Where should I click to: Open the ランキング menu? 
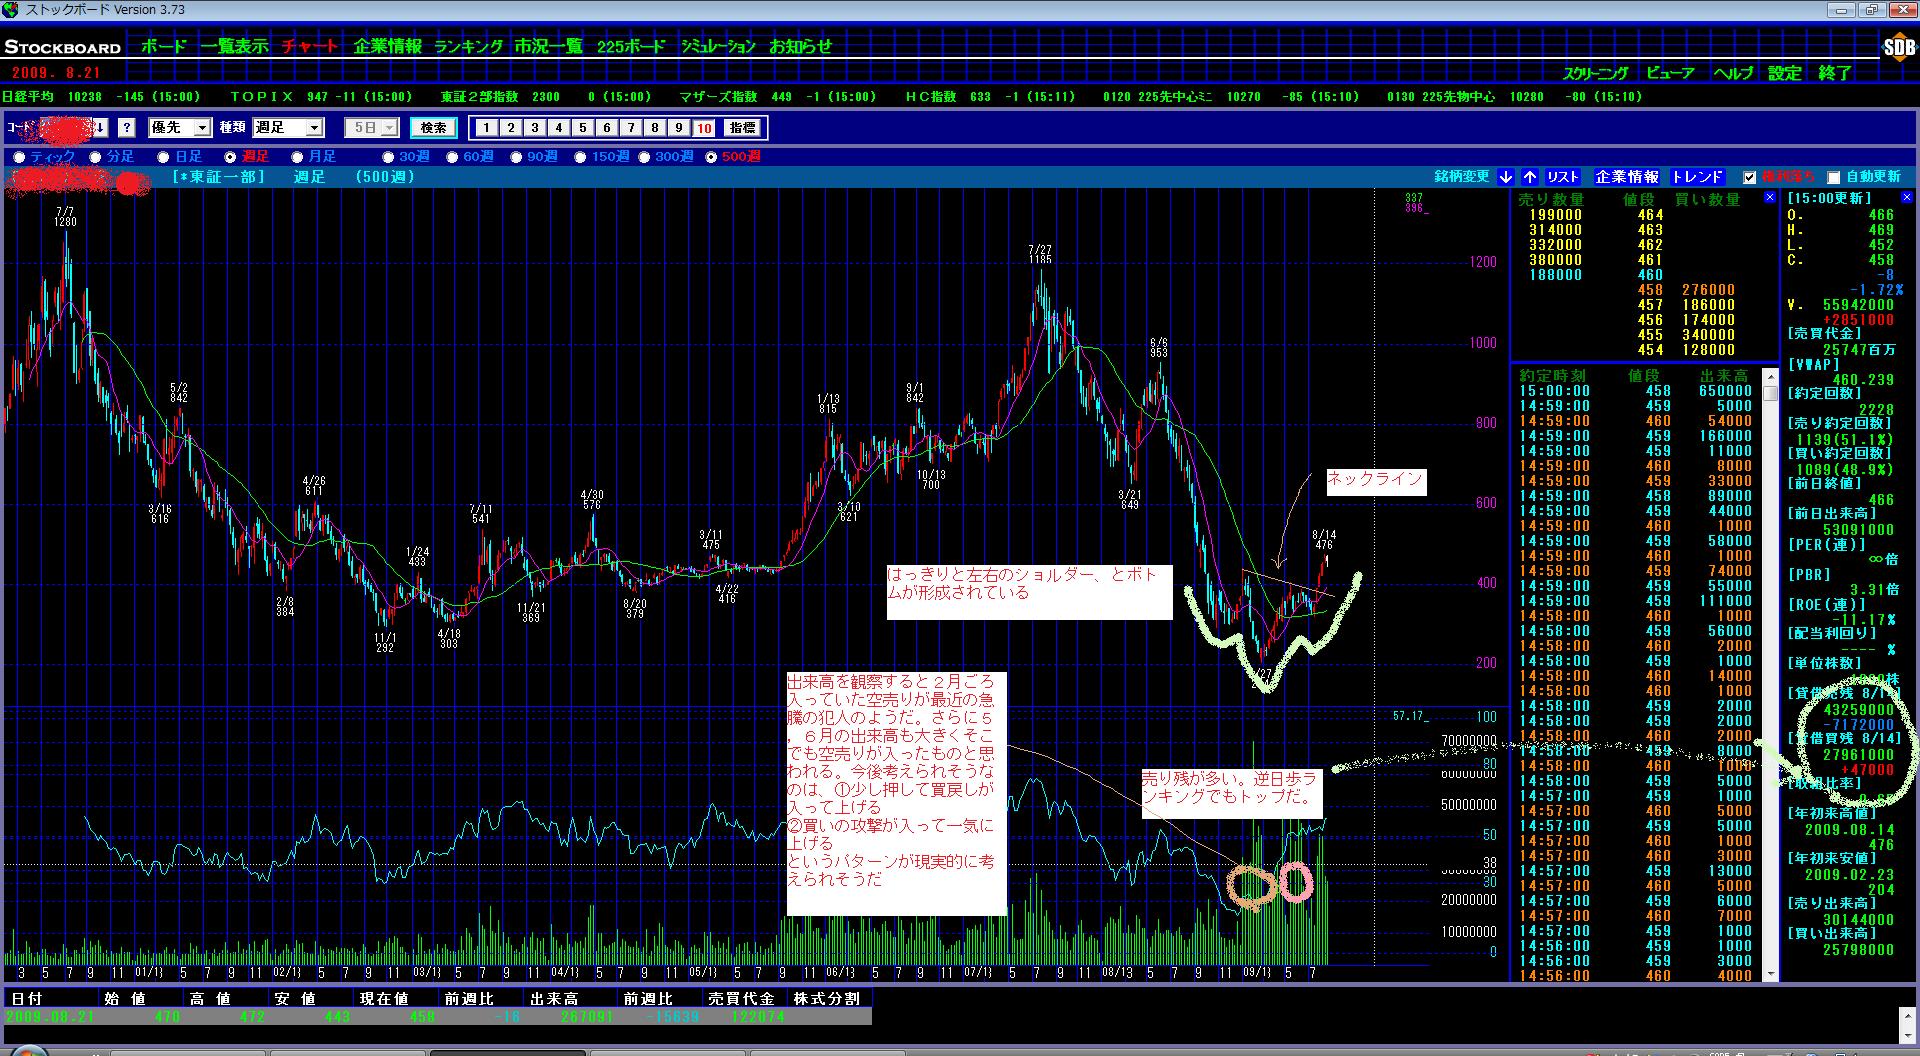pyautogui.click(x=468, y=46)
